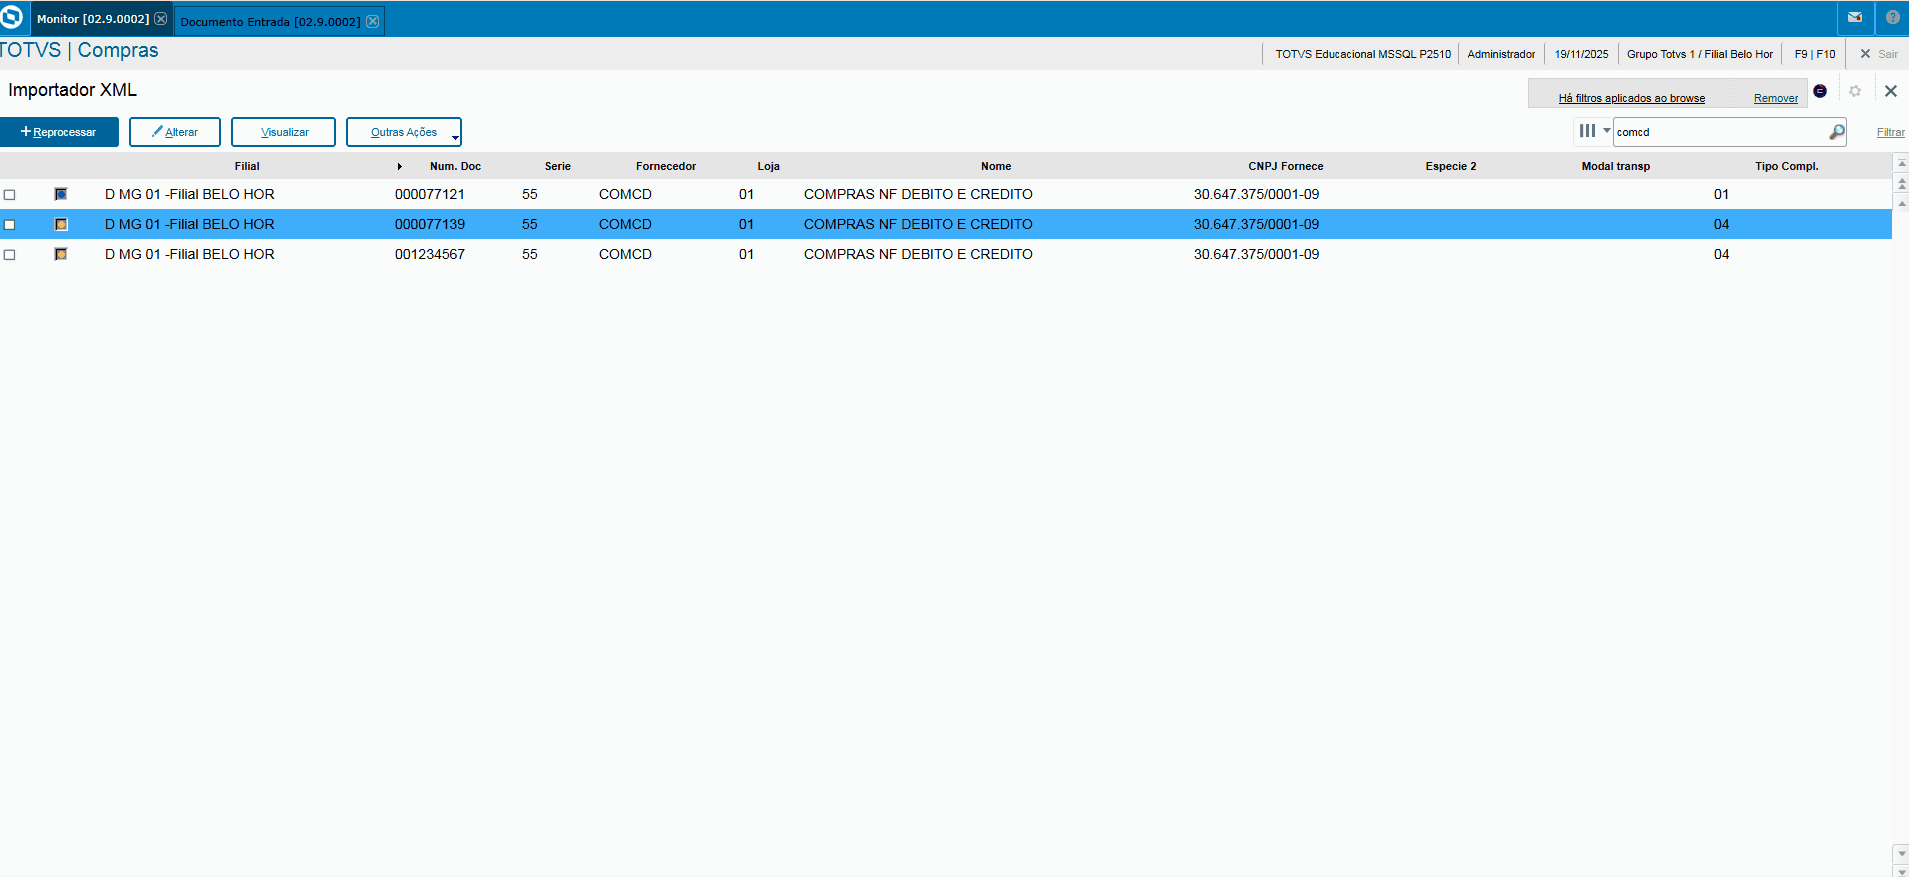Screen dimensions: 1909x877
Task: Click the Remover filter link
Action: (1775, 98)
